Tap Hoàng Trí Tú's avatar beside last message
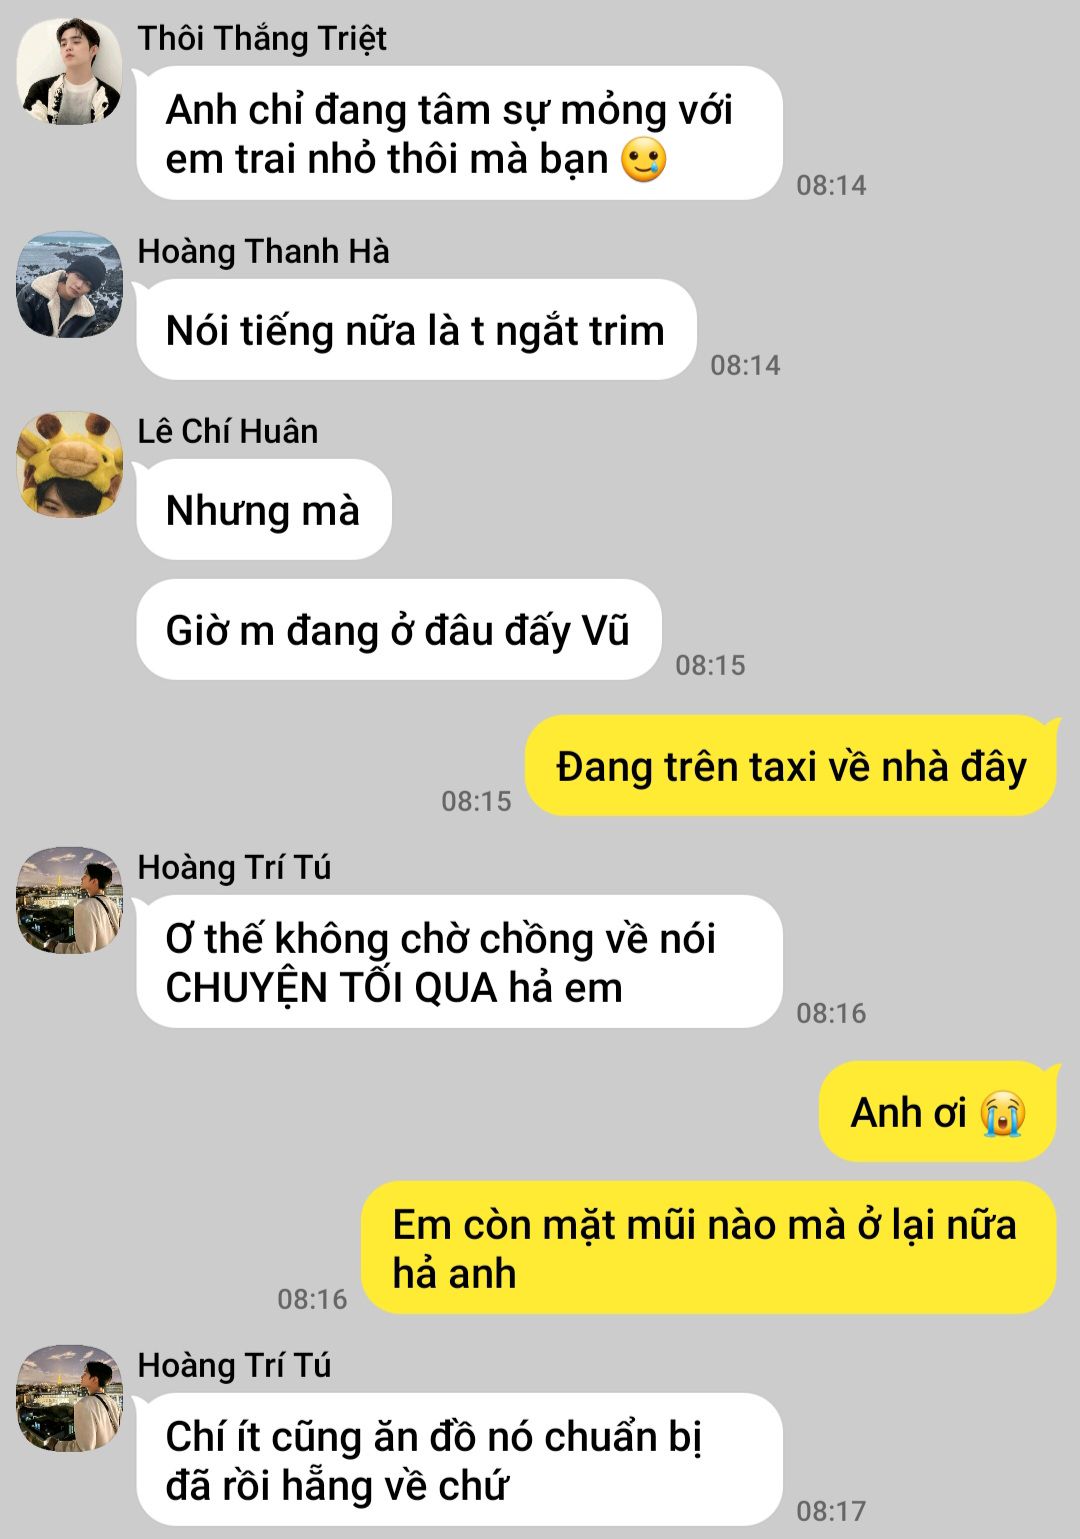The height and width of the screenshot is (1539, 1080). 69,1399
